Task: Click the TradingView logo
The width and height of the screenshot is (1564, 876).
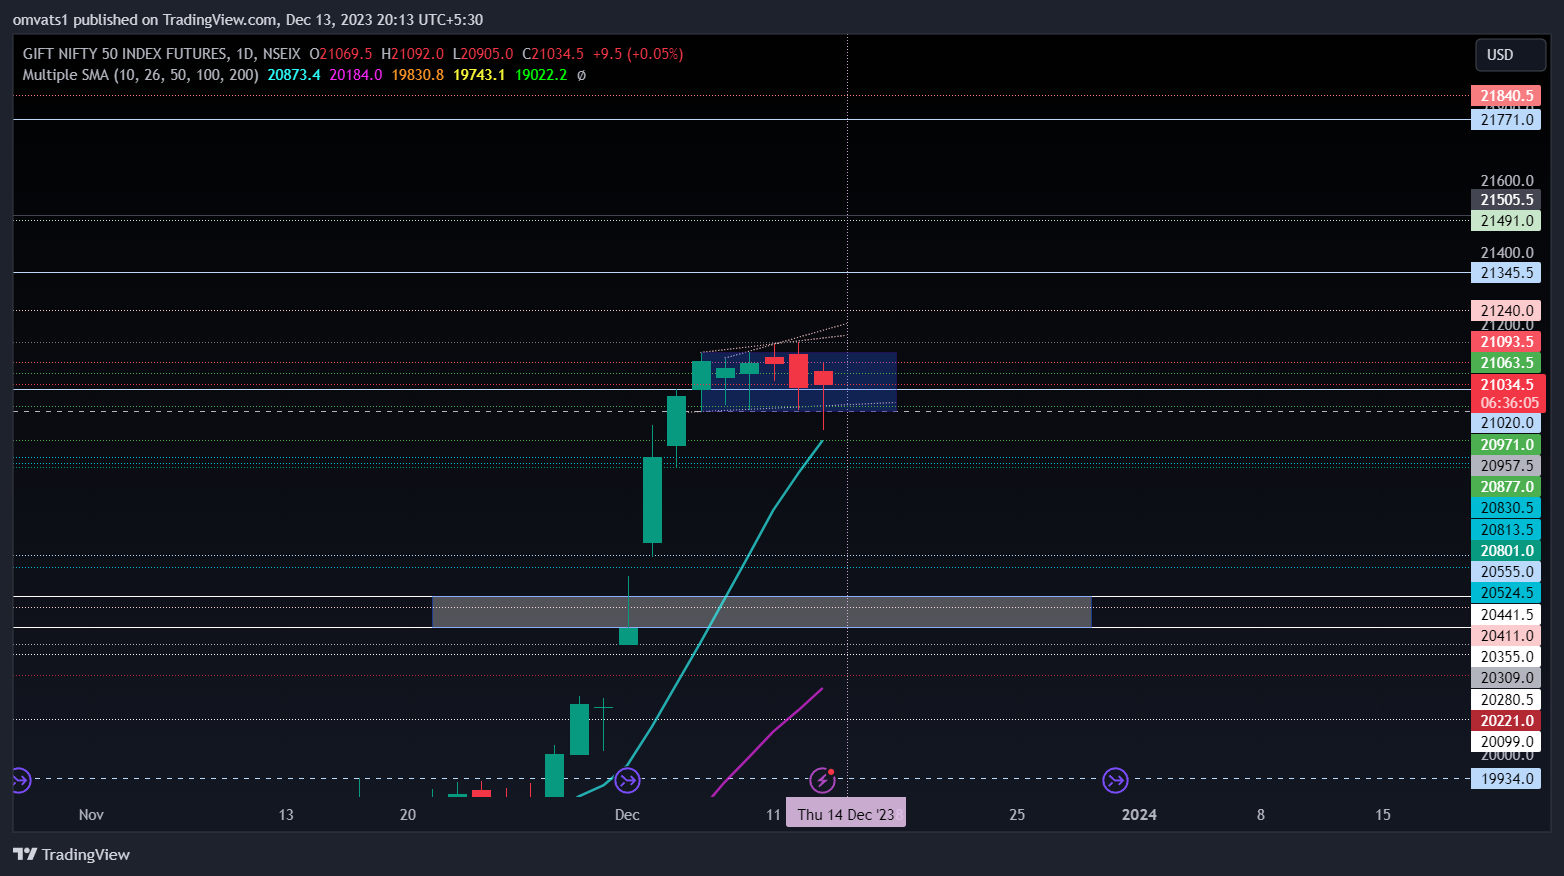Action: 71,854
